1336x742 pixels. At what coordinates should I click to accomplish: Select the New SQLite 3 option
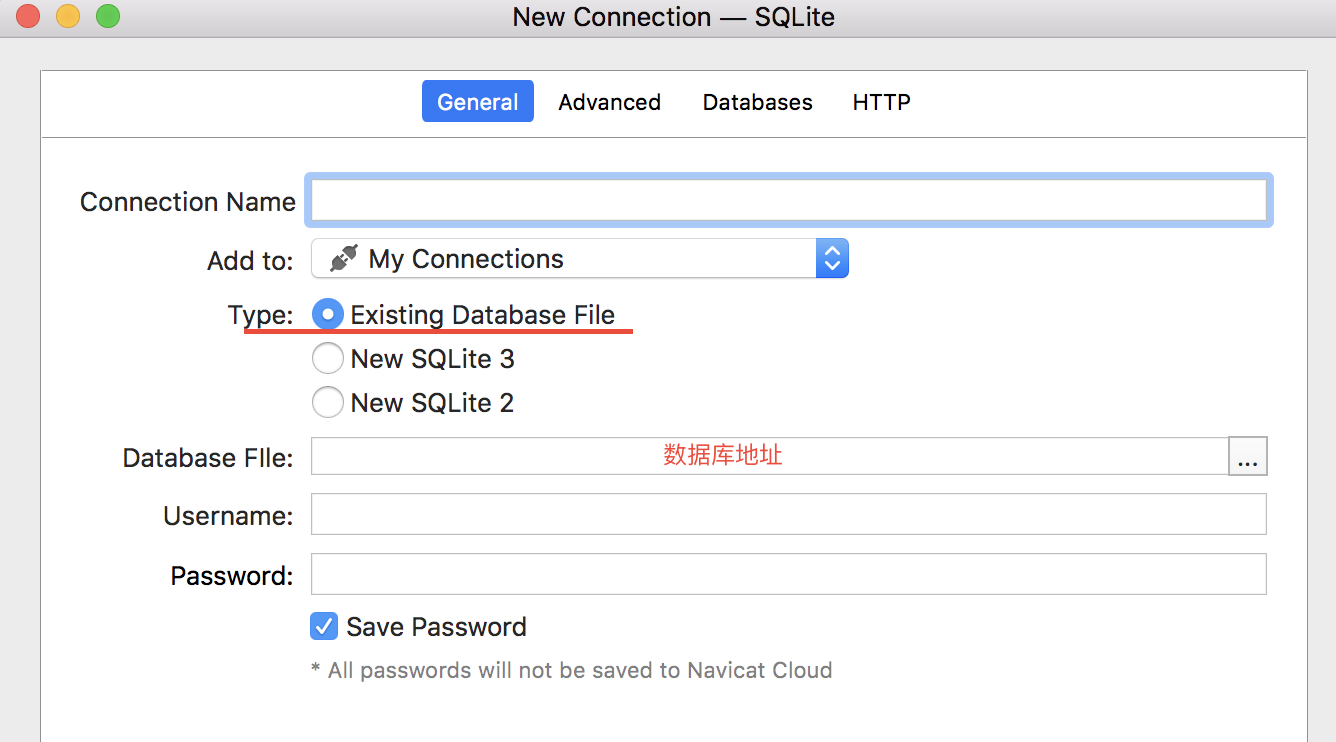328,358
